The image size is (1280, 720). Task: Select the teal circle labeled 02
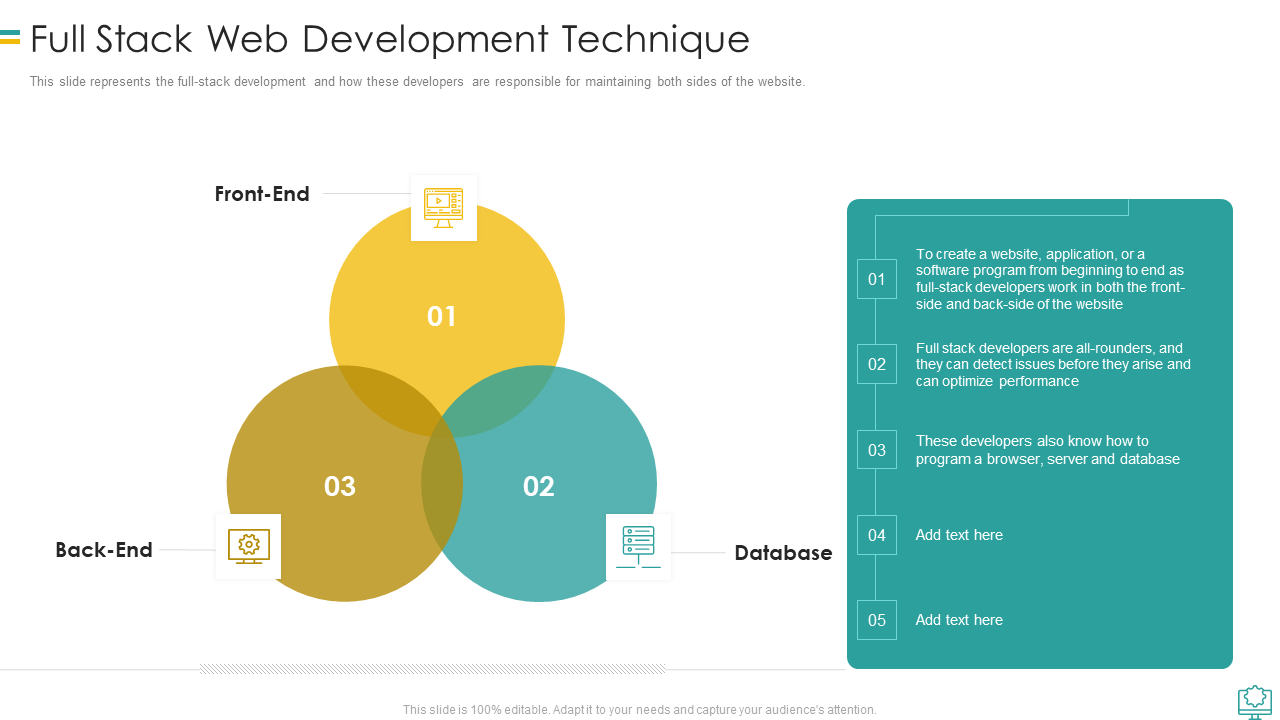(x=539, y=484)
